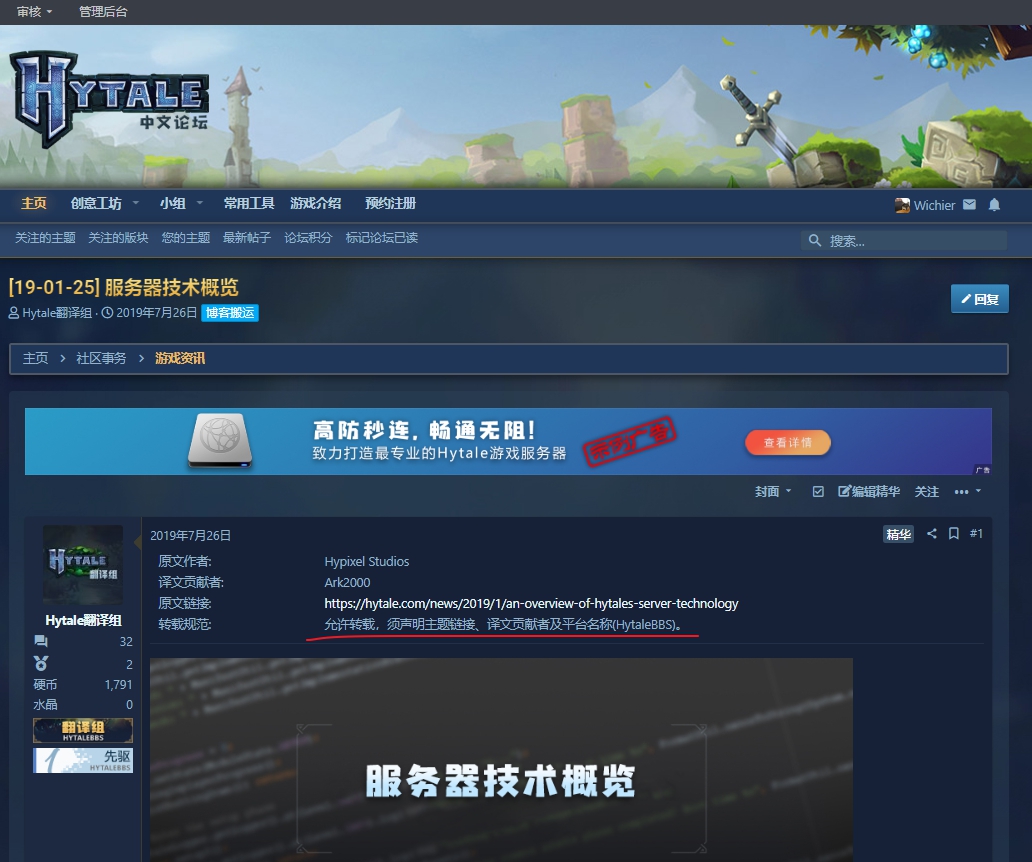Click 游戏资讯 in the breadcrumb

coord(180,358)
